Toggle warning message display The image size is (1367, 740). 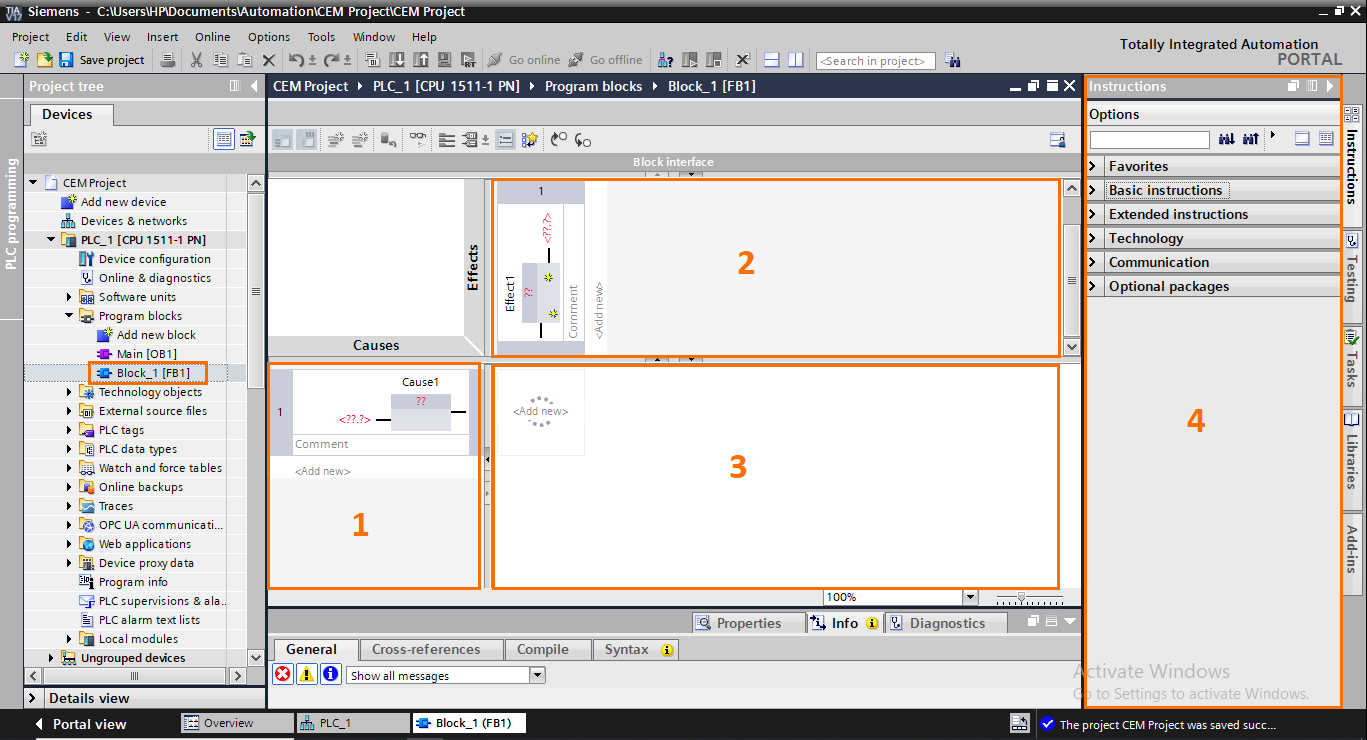click(x=306, y=674)
